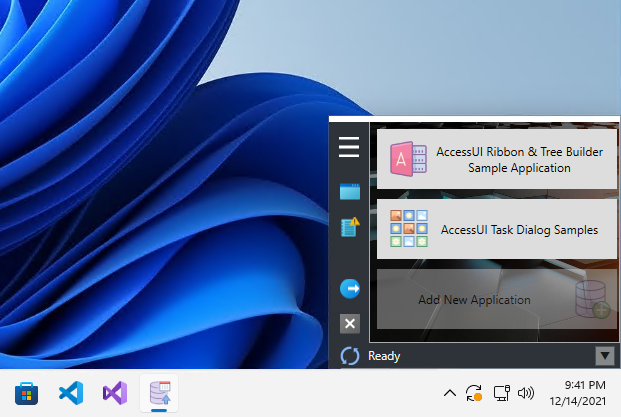Expand the dropdown arrow in the status bar
This screenshot has height=417, width=621.
(x=605, y=356)
